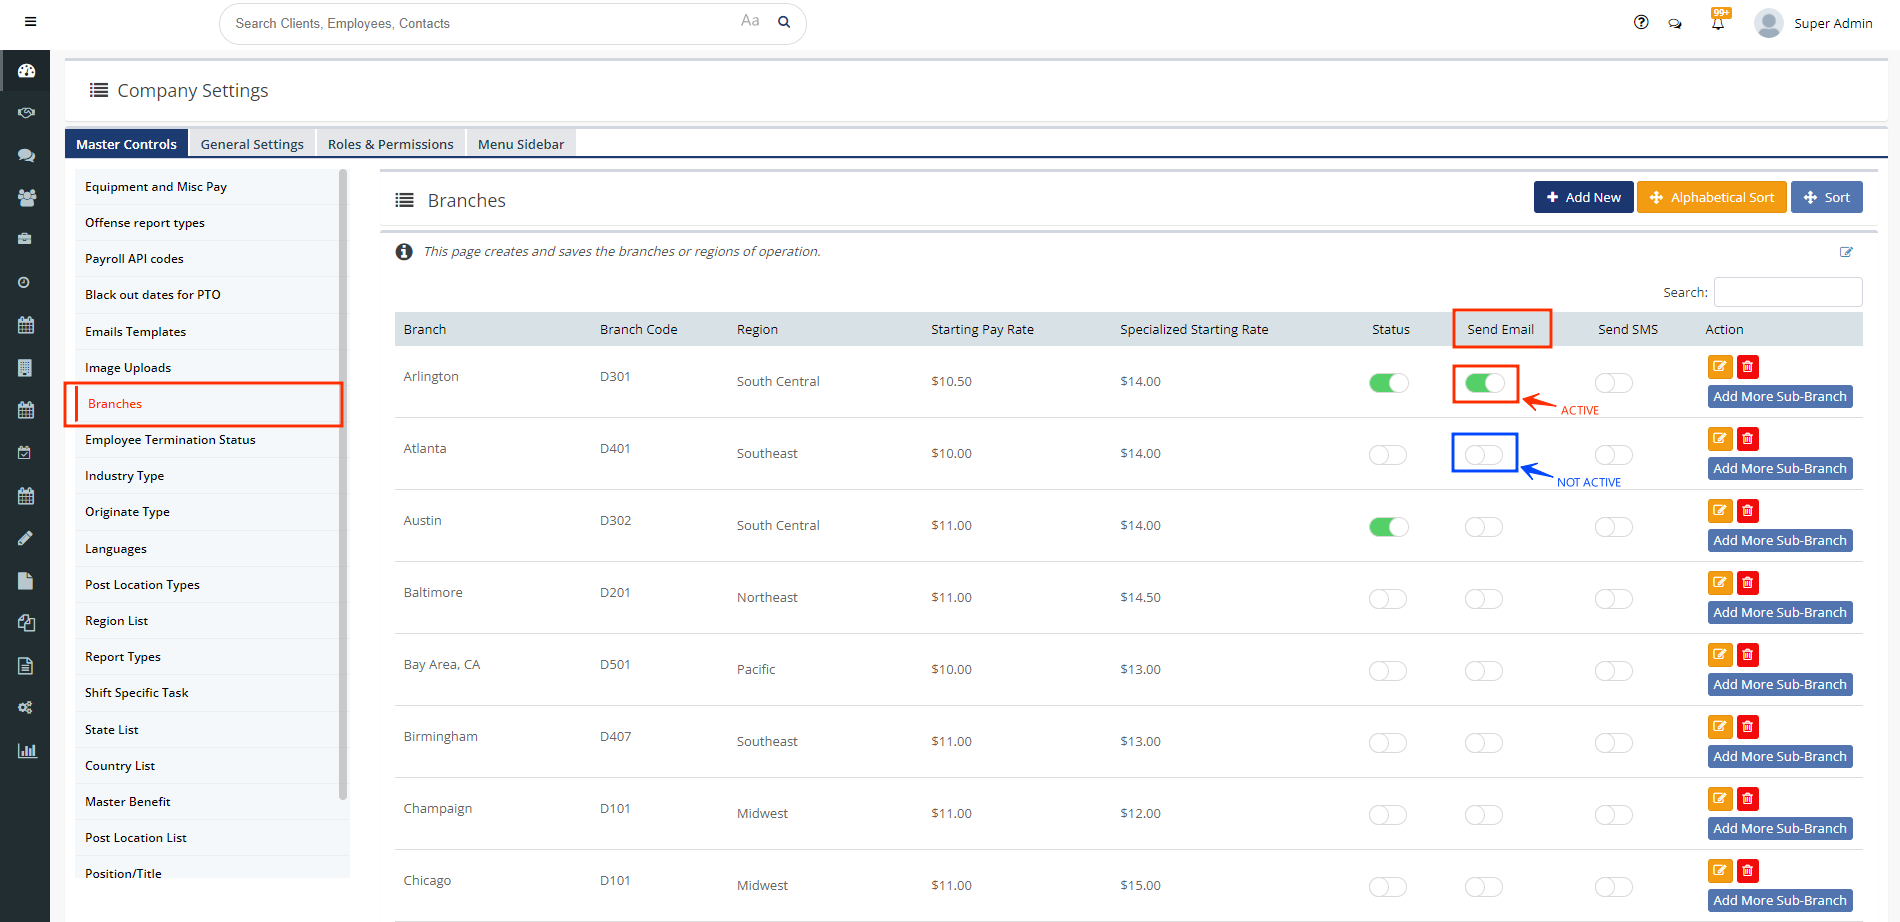Select Region List in settings menu

coord(117,621)
